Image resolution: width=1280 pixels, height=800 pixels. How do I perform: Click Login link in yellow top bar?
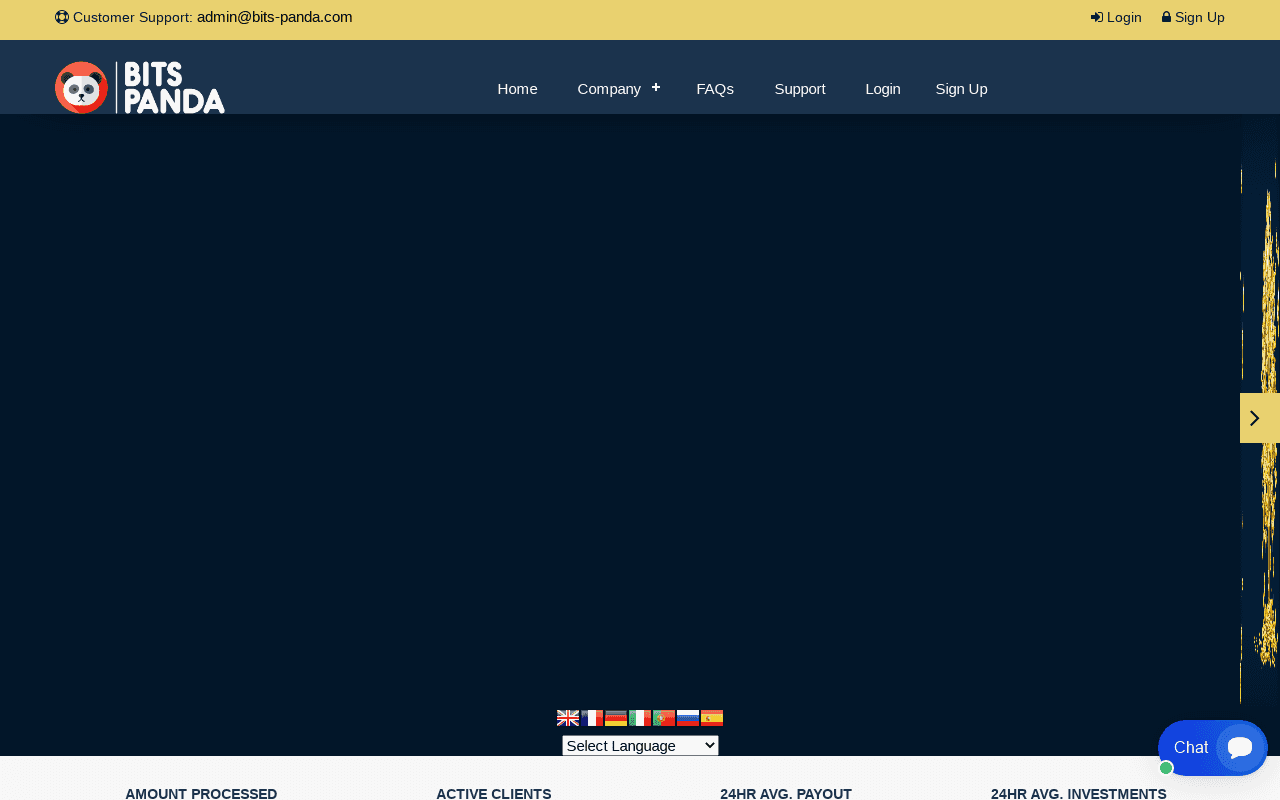(x=1116, y=17)
